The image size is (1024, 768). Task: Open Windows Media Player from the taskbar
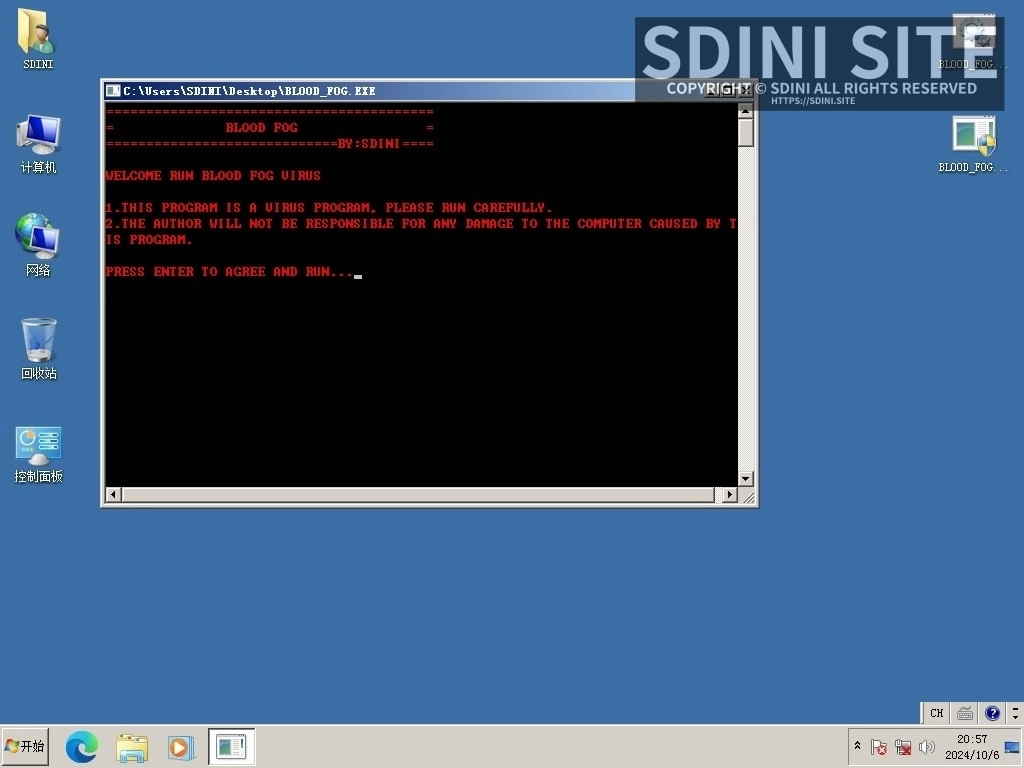(x=181, y=746)
